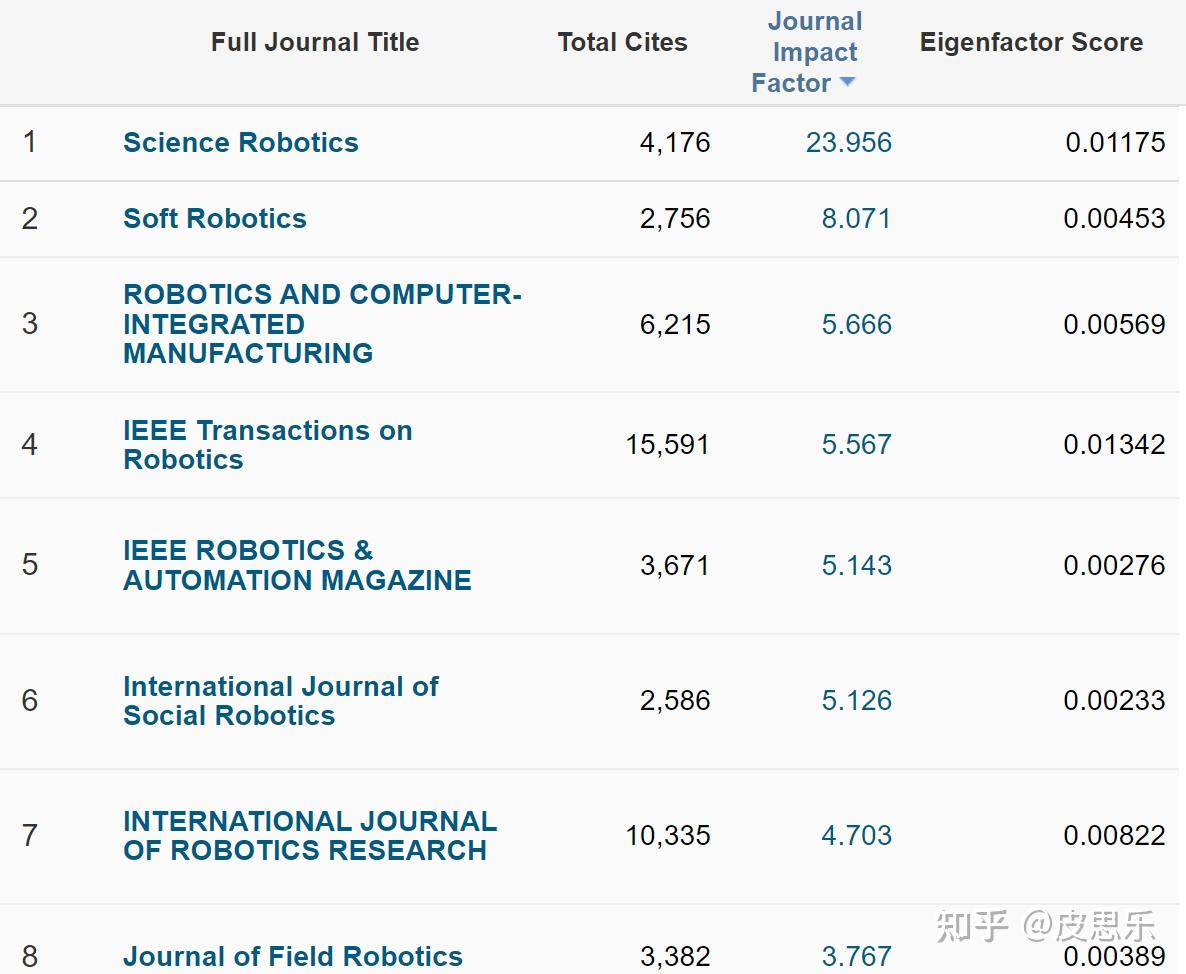Select Eigenfactor score 0.00453
Image resolution: width=1186 pixels, height=974 pixels.
click(x=1114, y=219)
